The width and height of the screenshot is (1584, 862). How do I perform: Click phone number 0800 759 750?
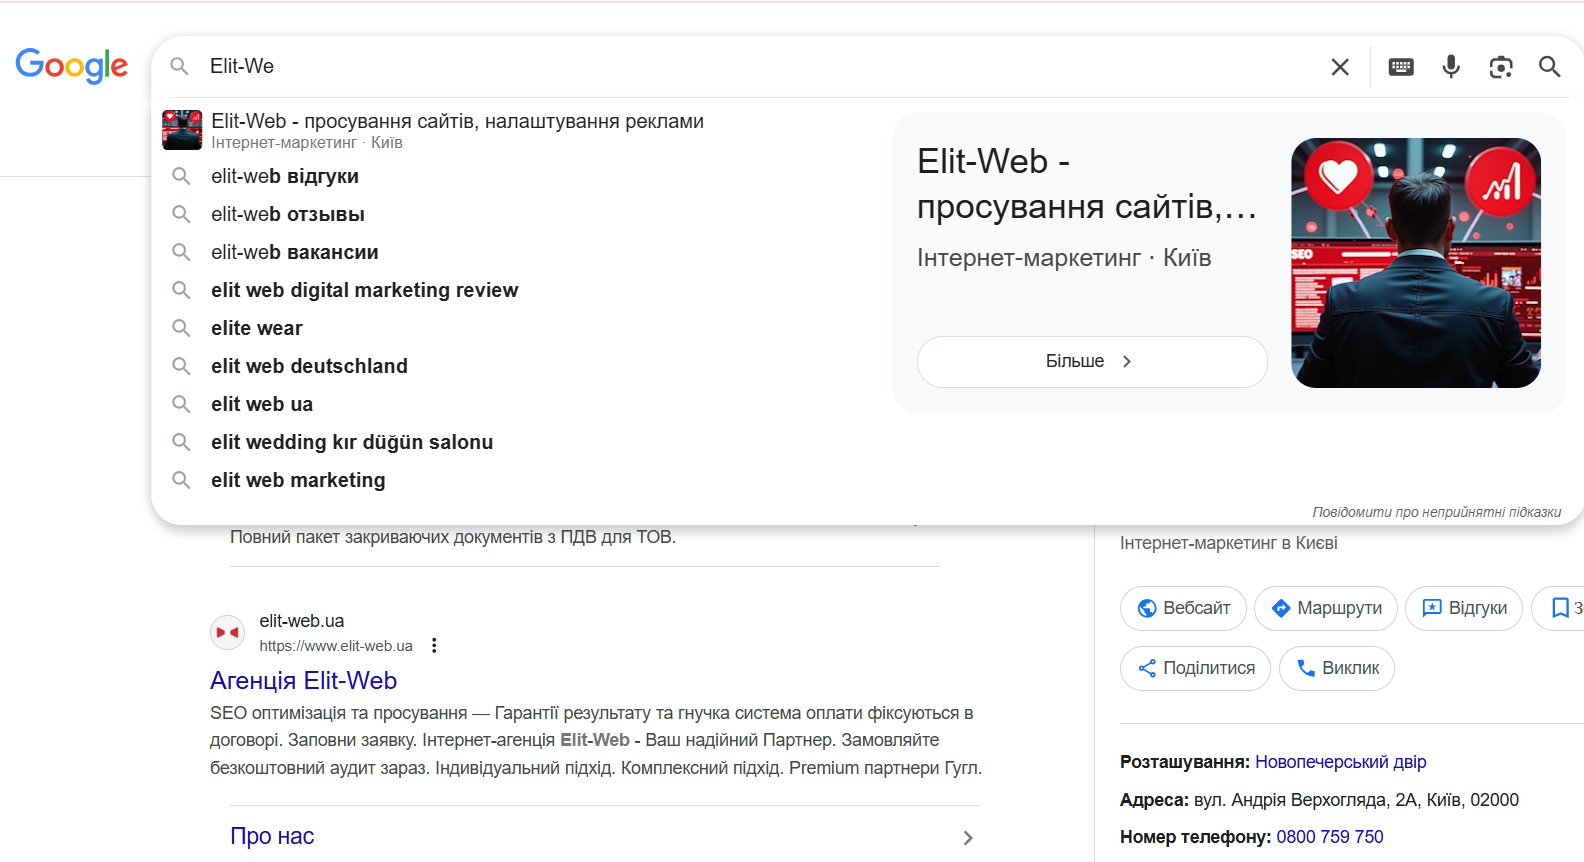[1329, 837]
